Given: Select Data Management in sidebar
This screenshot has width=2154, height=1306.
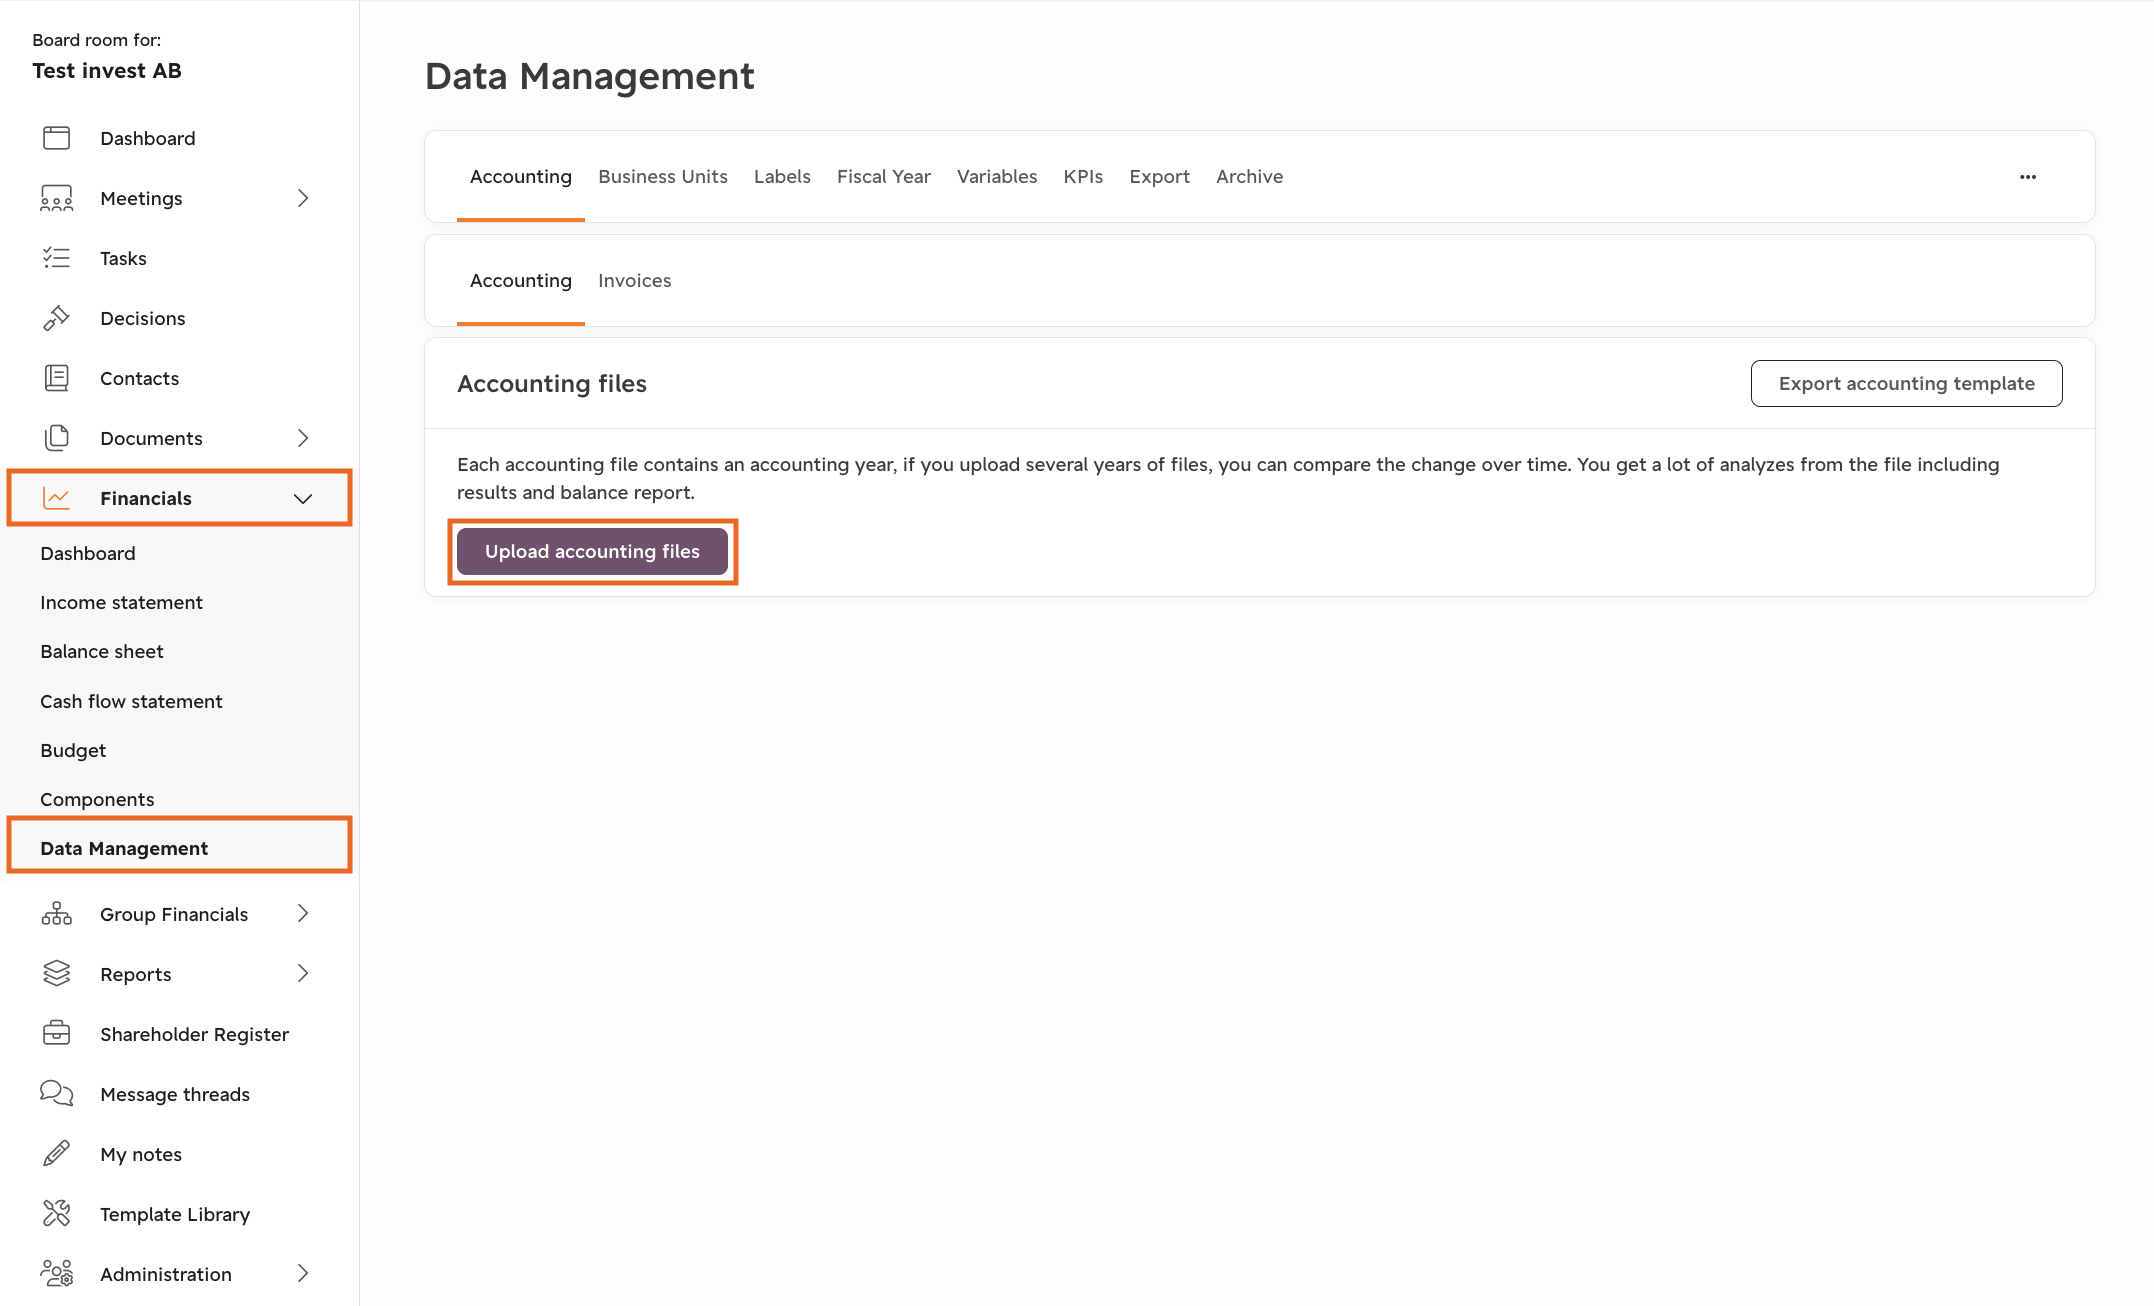Looking at the screenshot, I should coord(124,849).
